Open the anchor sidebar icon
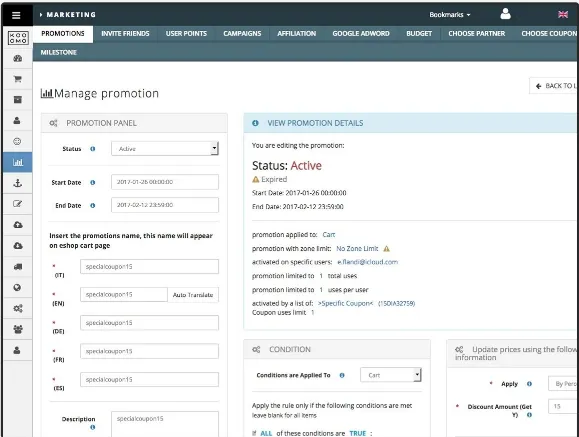 pos(17,183)
